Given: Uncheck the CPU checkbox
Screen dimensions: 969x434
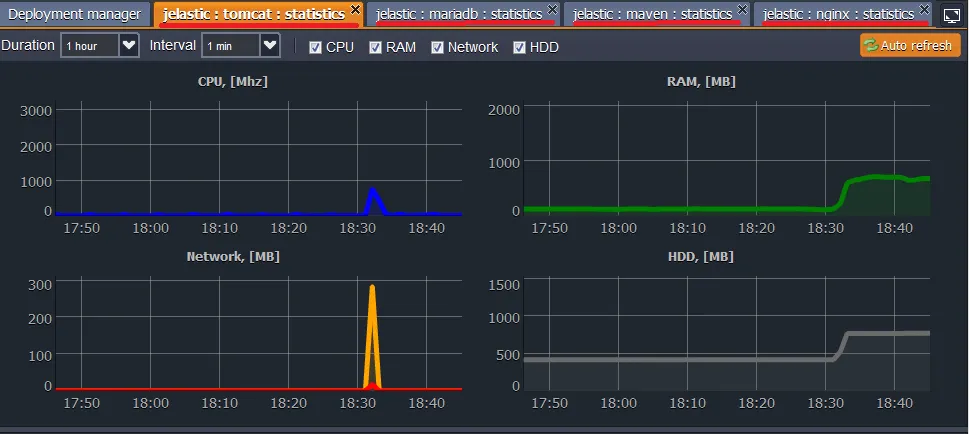Looking at the screenshot, I should tap(315, 47).
